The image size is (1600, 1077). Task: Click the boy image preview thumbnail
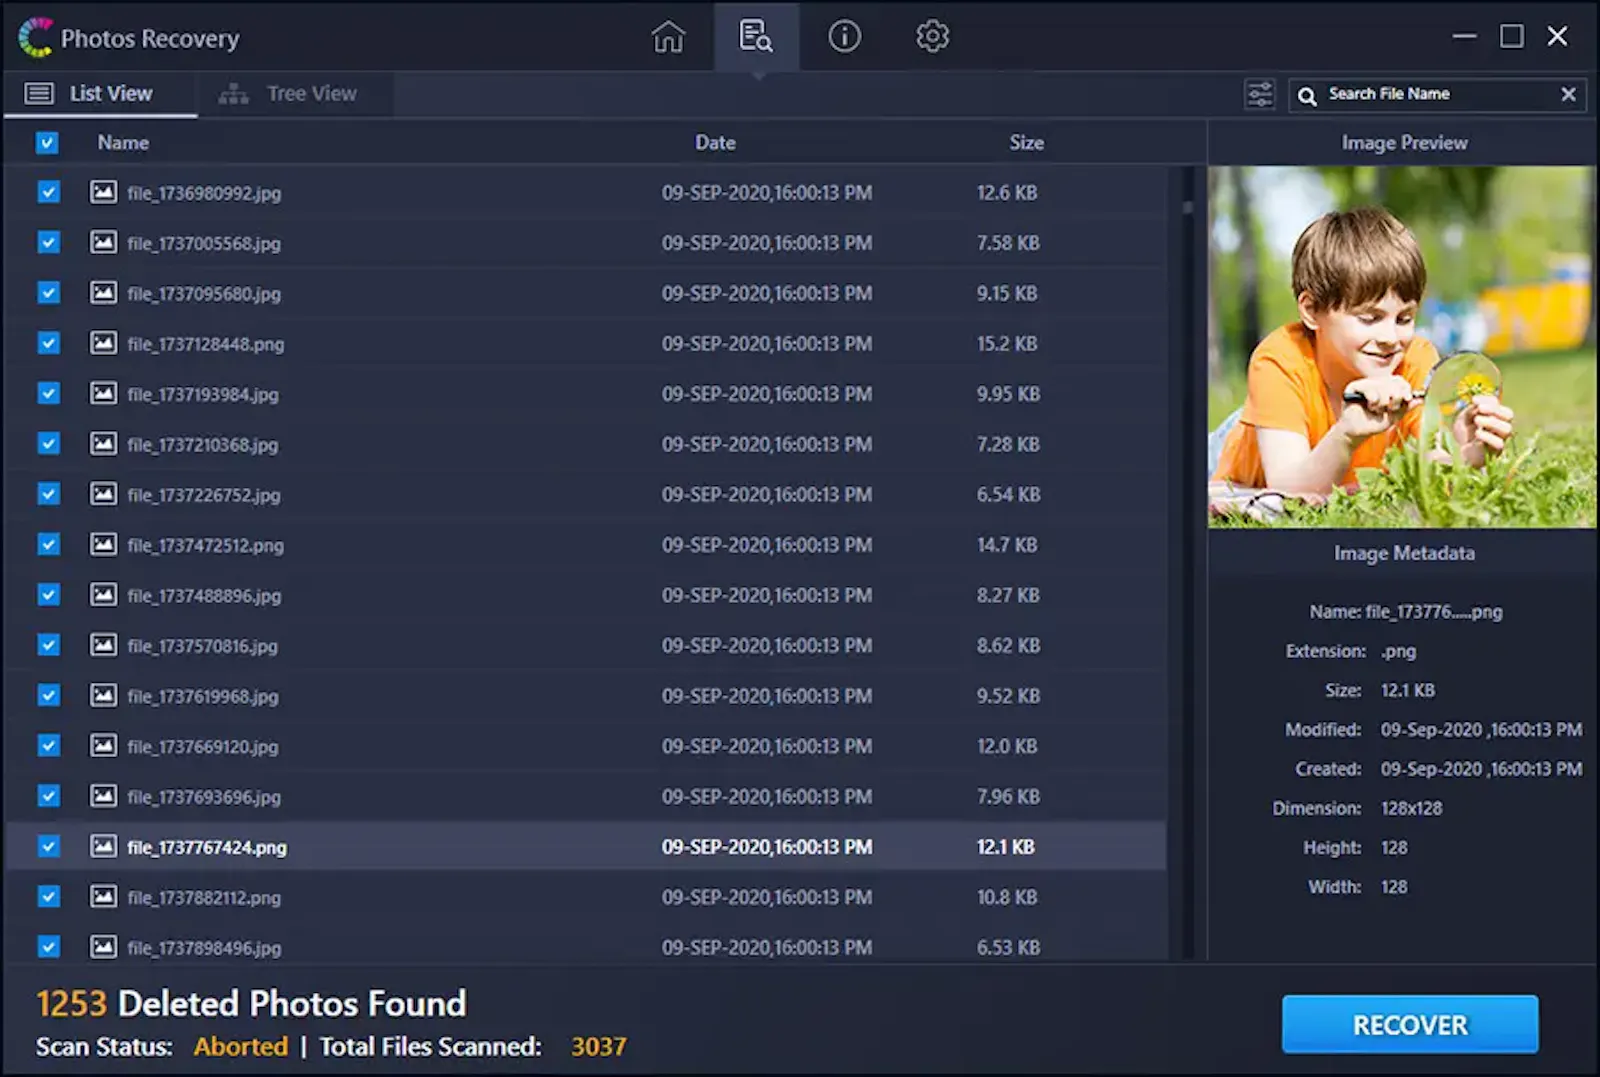tap(1402, 347)
